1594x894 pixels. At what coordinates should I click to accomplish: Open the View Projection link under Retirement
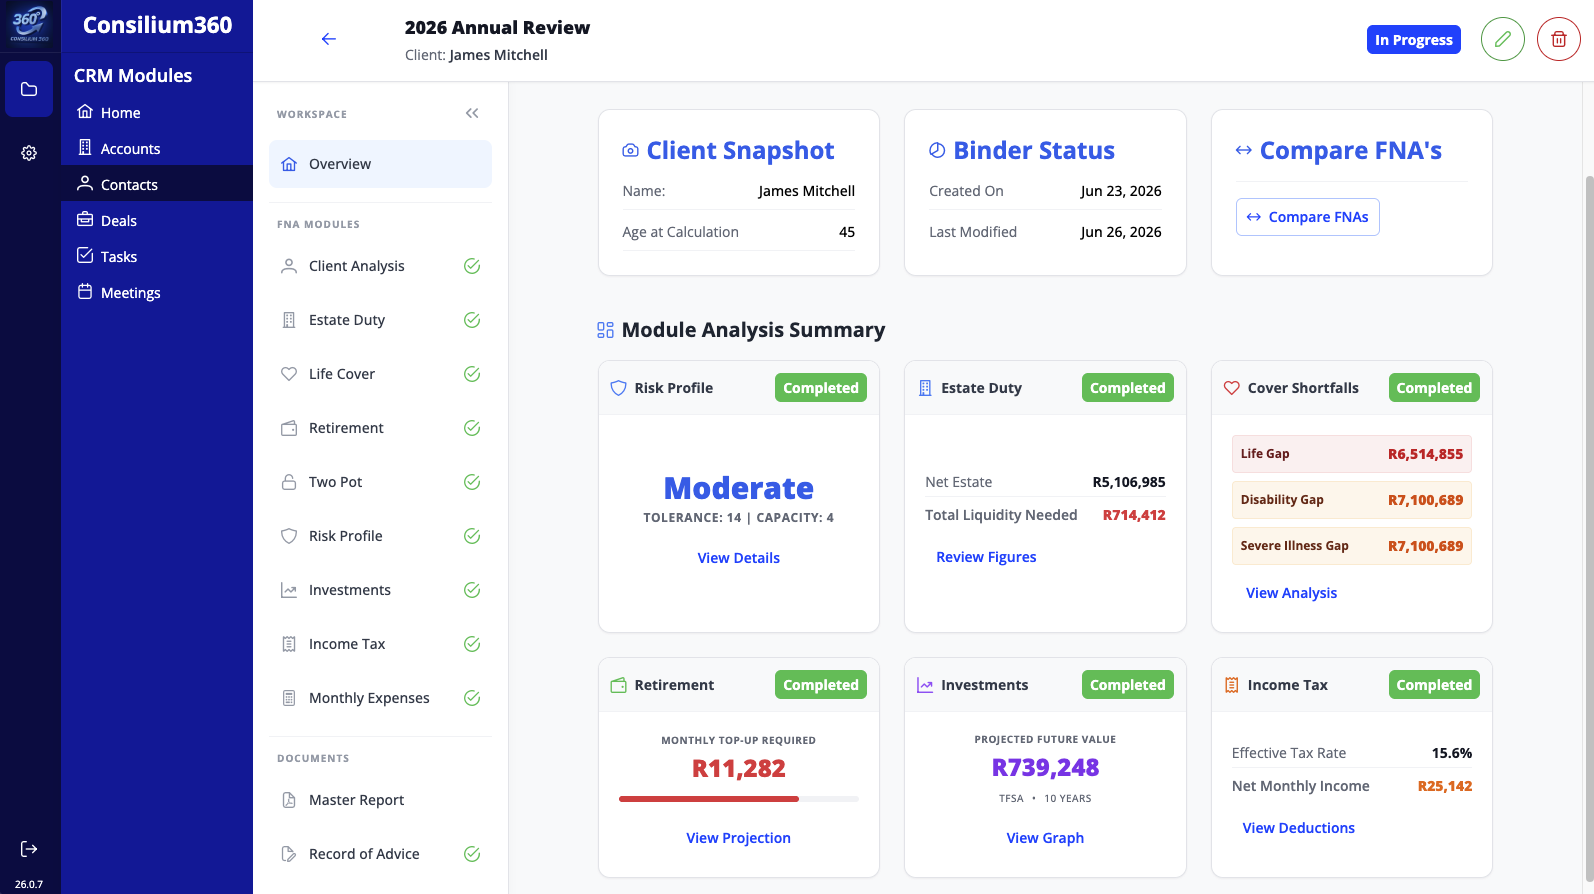tap(738, 838)
